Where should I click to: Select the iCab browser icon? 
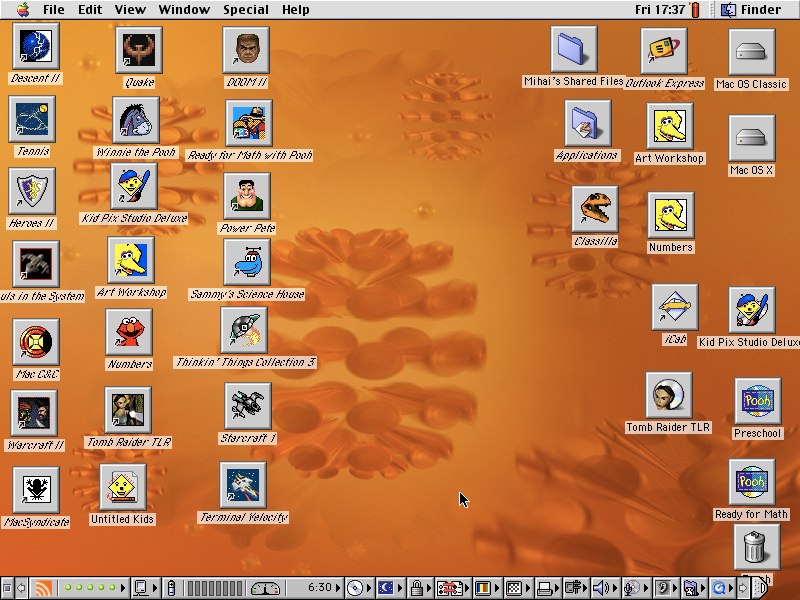(x=675, y=307)
